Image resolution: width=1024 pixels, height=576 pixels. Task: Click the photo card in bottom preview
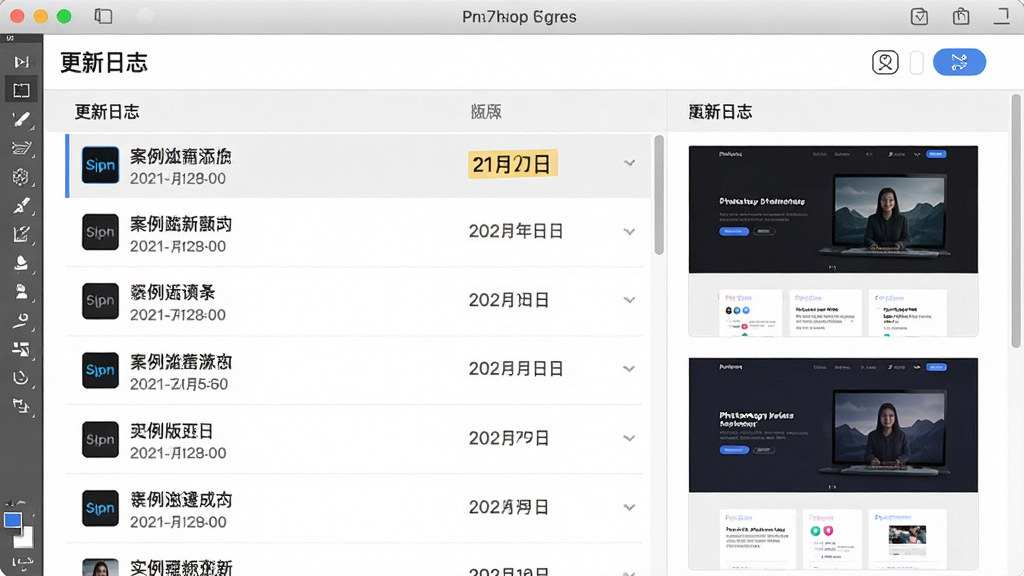tap(907, 539)
